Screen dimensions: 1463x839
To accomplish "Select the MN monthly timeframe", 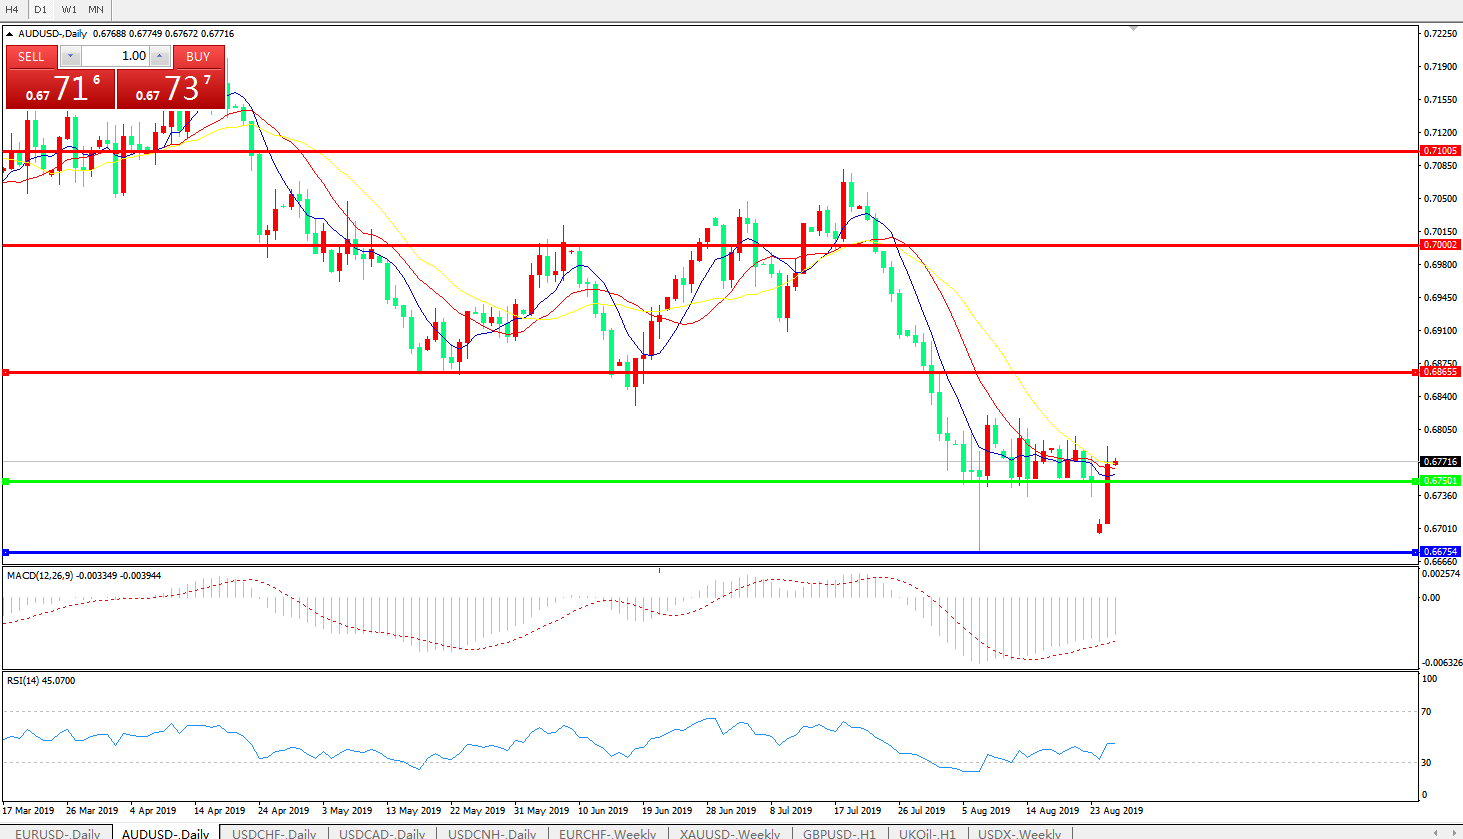I will pos(96,9).
